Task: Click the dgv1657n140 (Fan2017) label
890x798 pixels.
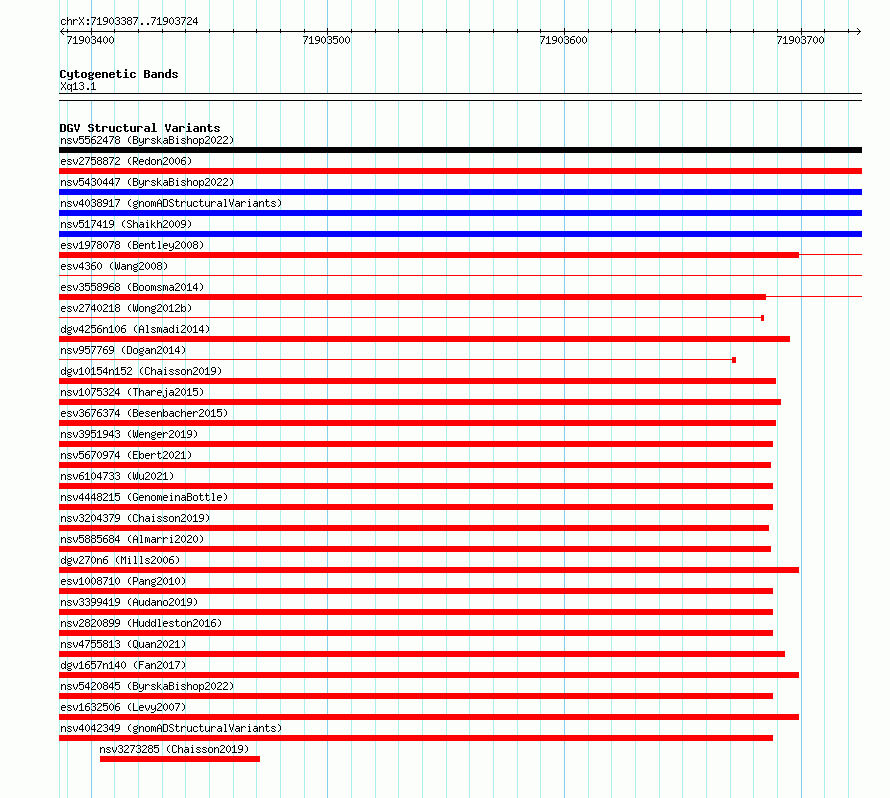Action: (x=123, y=665)
